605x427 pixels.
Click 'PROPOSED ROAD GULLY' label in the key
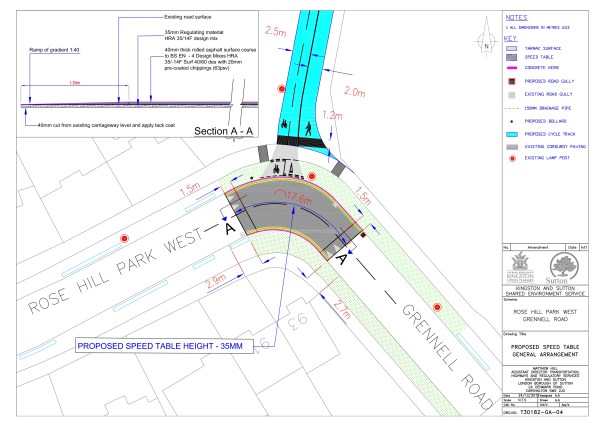549,81
